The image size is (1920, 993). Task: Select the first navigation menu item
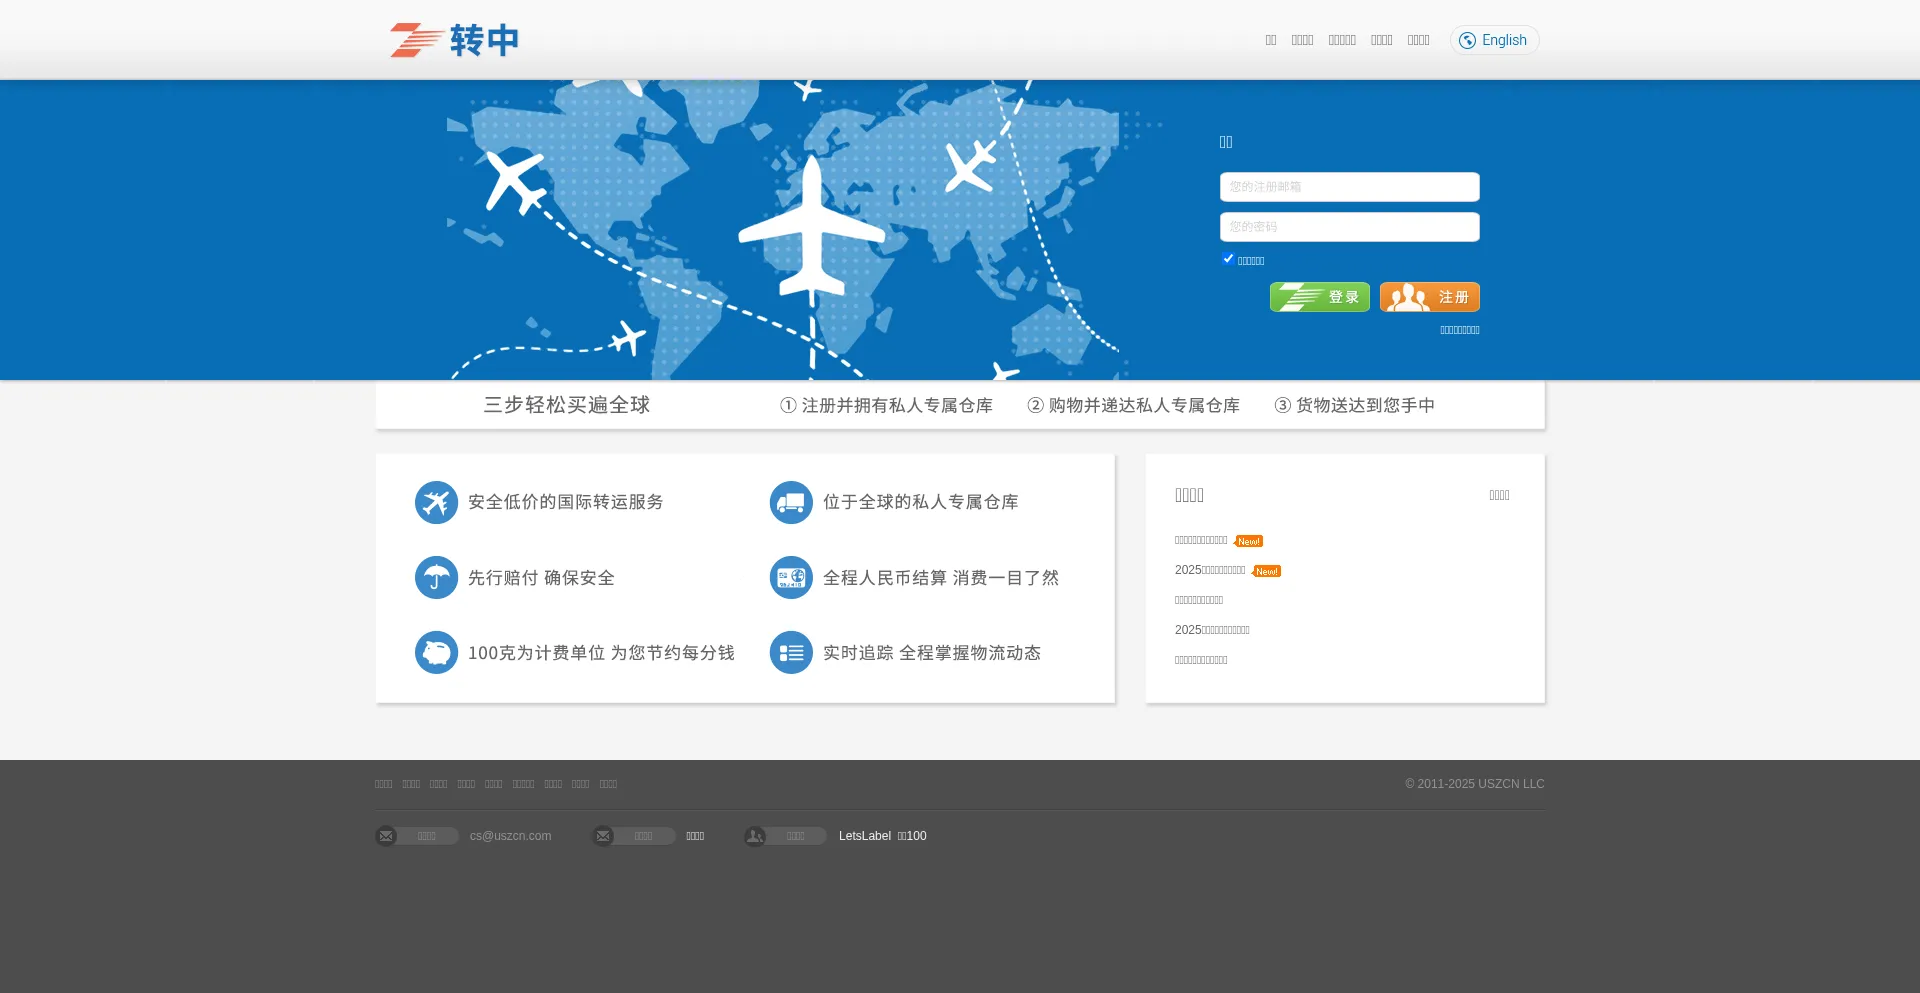[x=1270, y=40]
